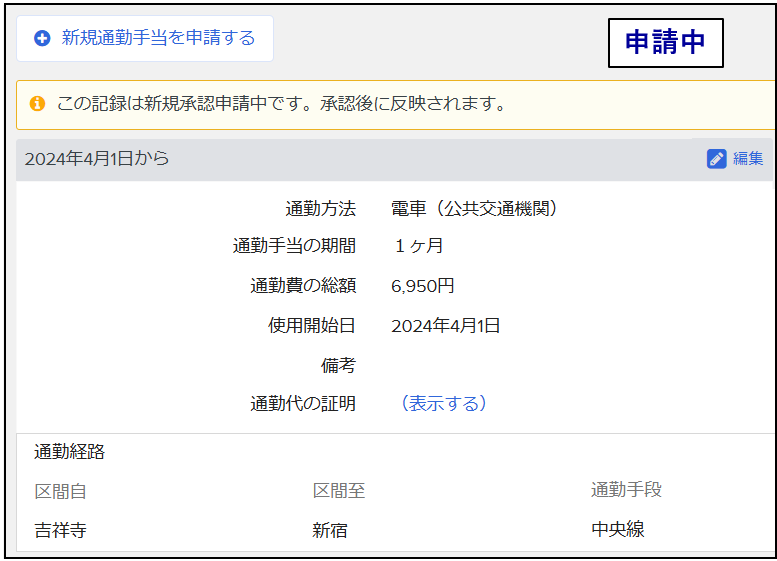Click the 申請中 status badge
The image size is (777, 561).
pyautogui.click(x=665, y=42)
